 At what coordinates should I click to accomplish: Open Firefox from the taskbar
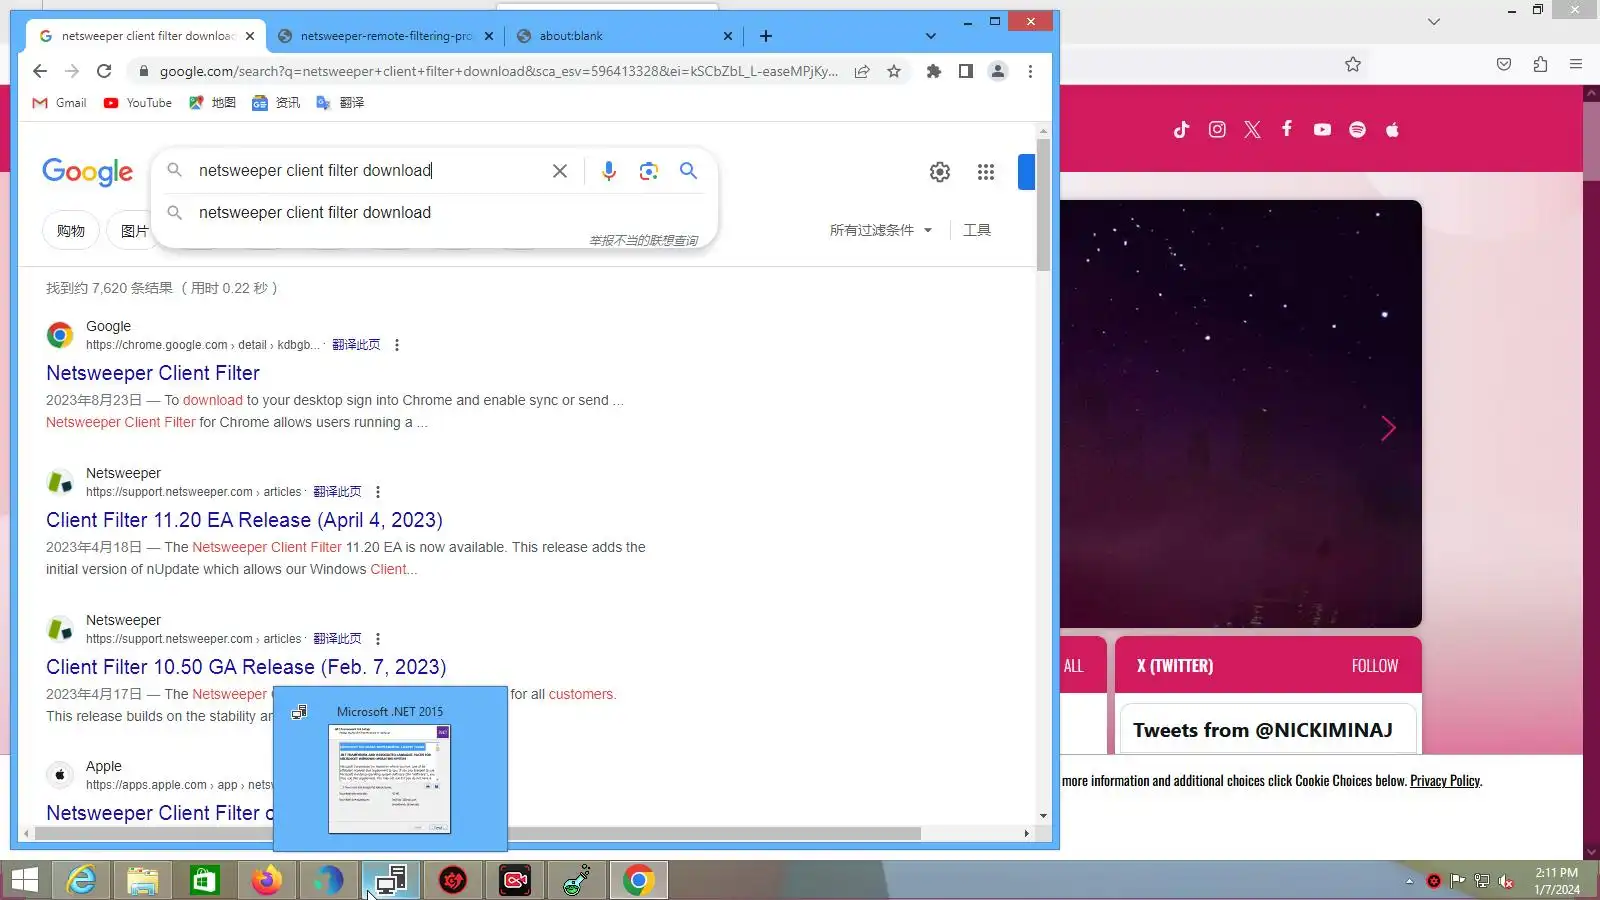267,880
